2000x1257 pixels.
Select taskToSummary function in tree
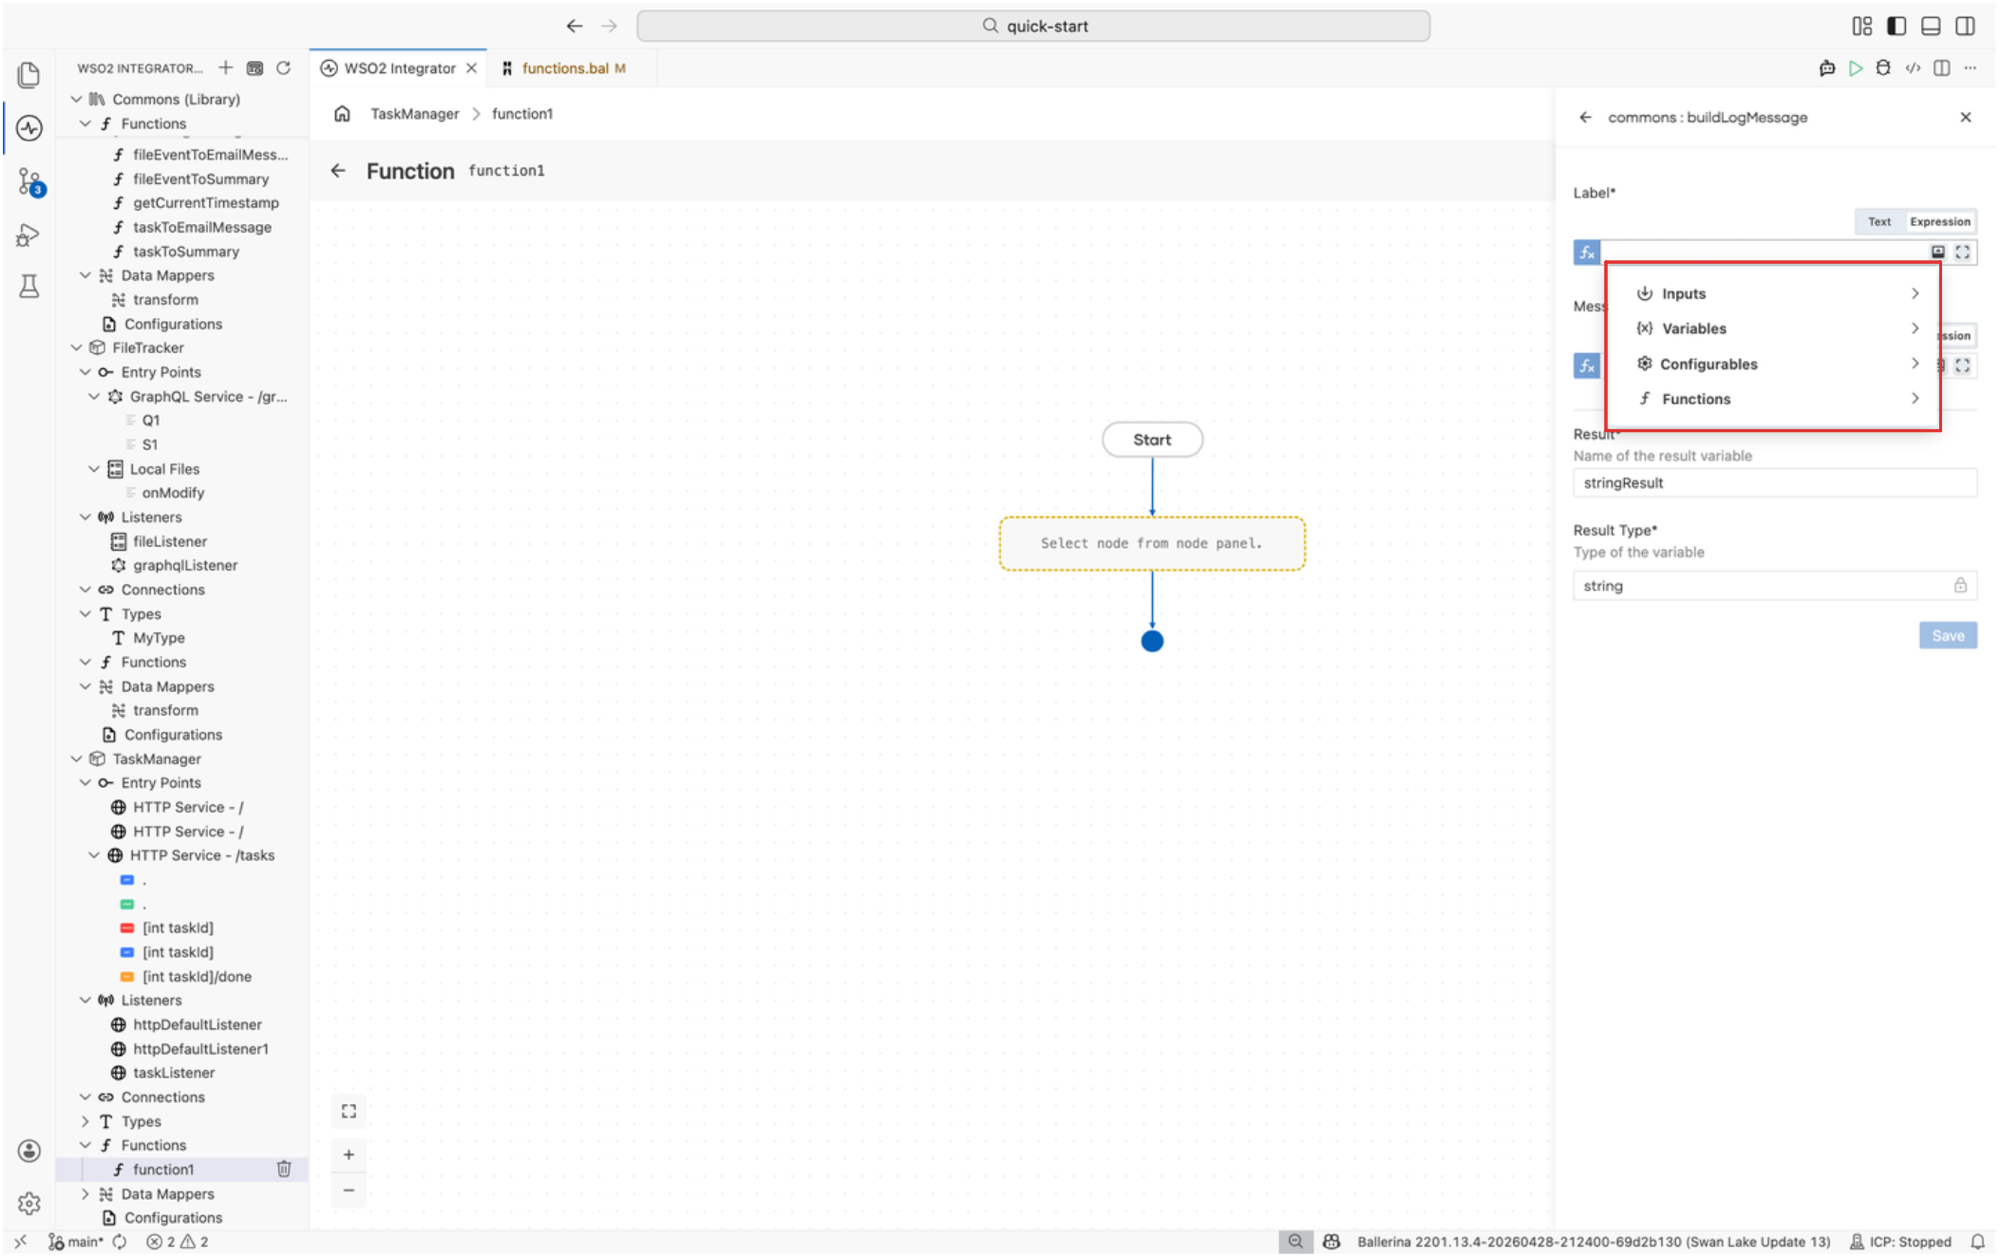pyautogui.click(x=185, y=252)
